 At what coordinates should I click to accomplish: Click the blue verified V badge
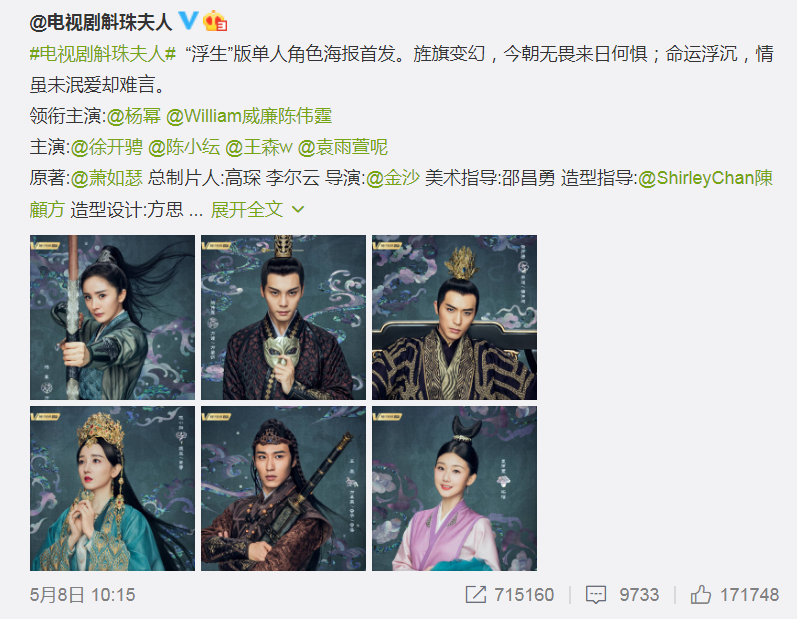(188, 21)
